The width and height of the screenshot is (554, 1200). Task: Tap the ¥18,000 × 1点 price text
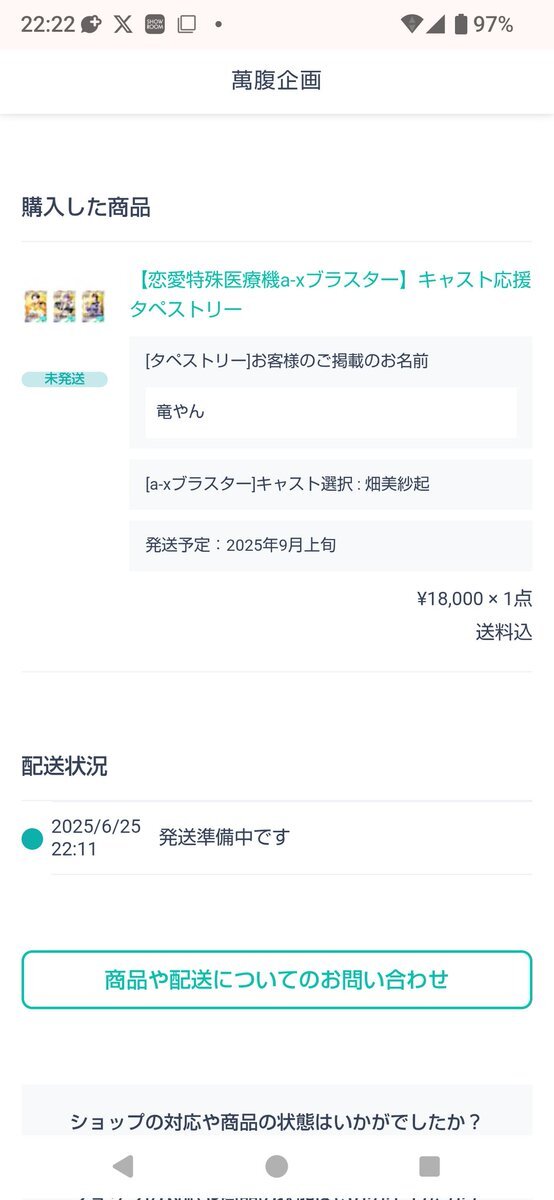click(474, 599)
